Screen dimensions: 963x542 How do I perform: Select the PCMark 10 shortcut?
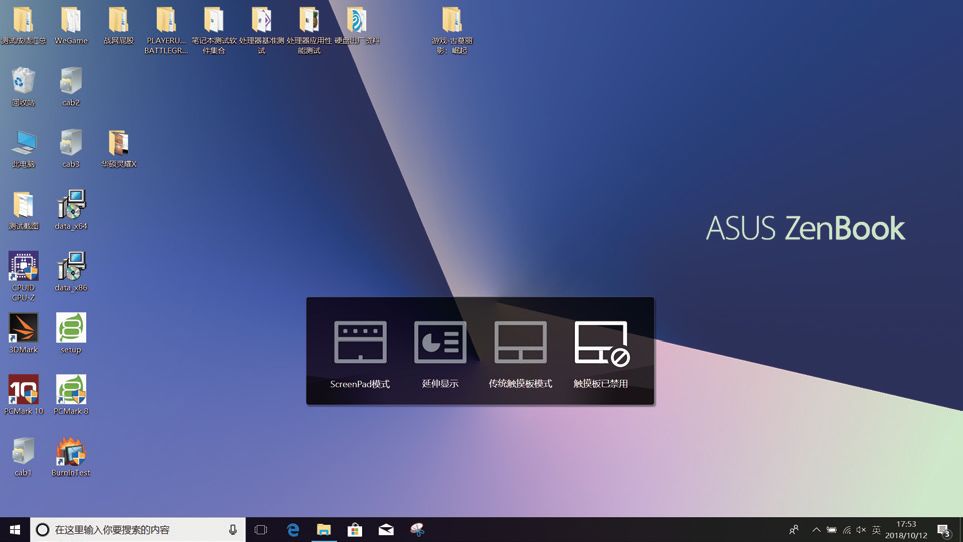23,395
